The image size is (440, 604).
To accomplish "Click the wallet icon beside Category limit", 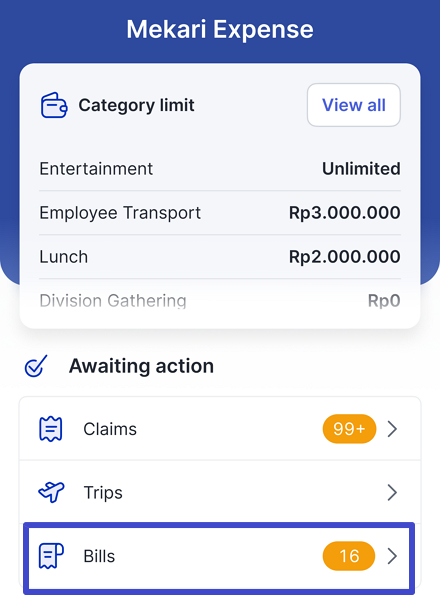I will [x=54, y=105].
